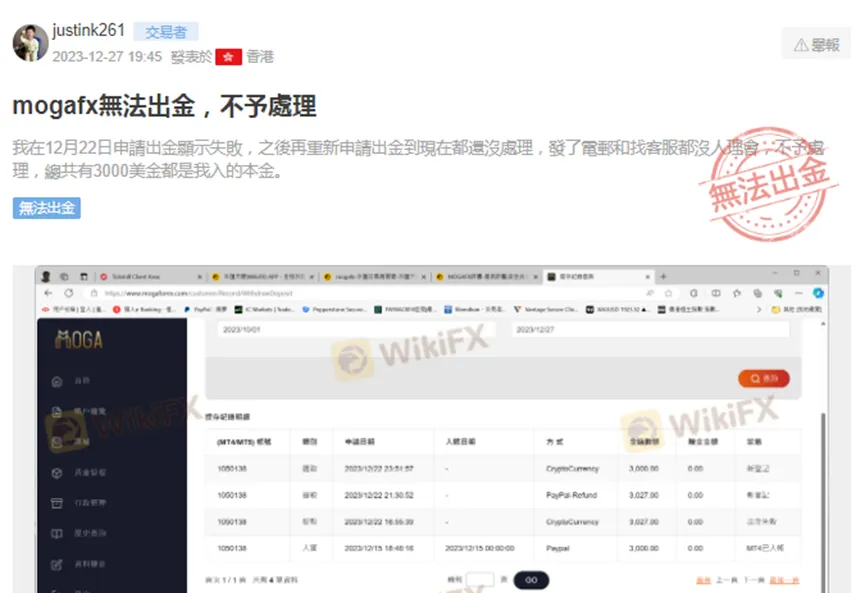Click the justink261 user avatar
This screenshot has width=865, height=593.
(30, 42)
